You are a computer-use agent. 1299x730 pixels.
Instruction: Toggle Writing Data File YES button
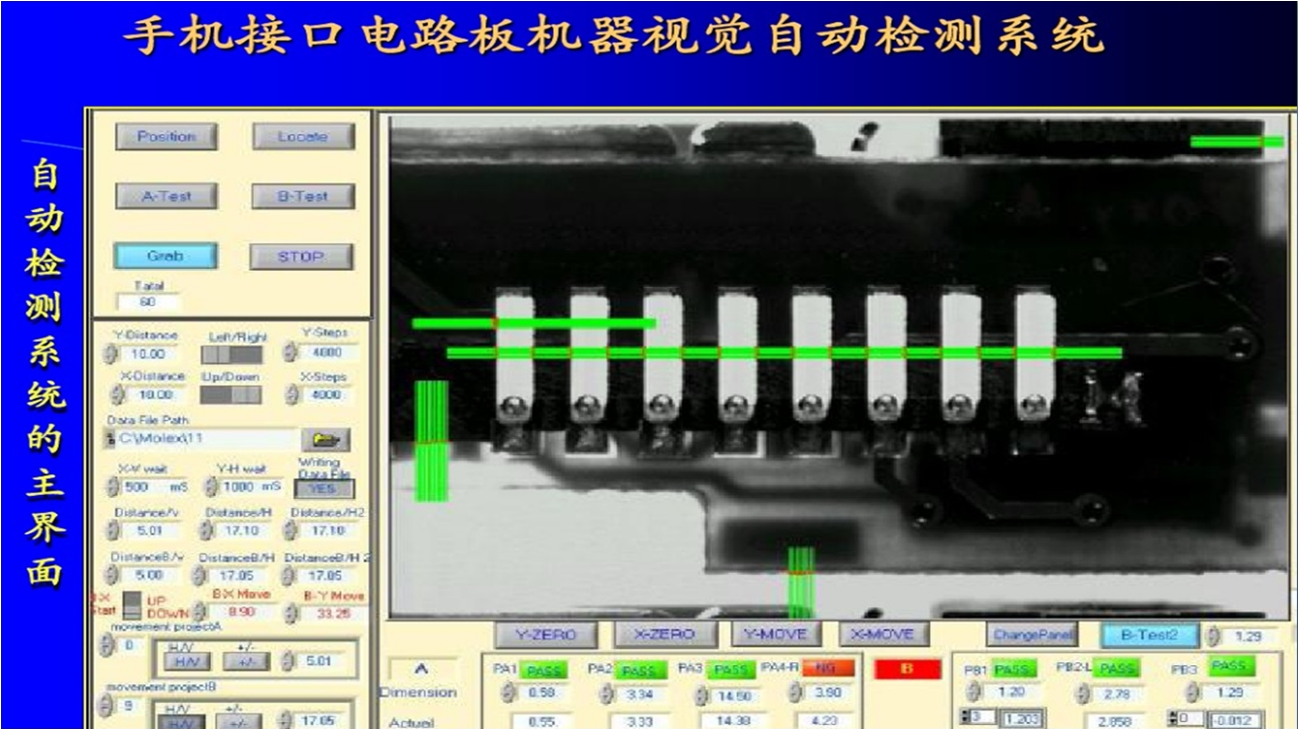[323, 489]
